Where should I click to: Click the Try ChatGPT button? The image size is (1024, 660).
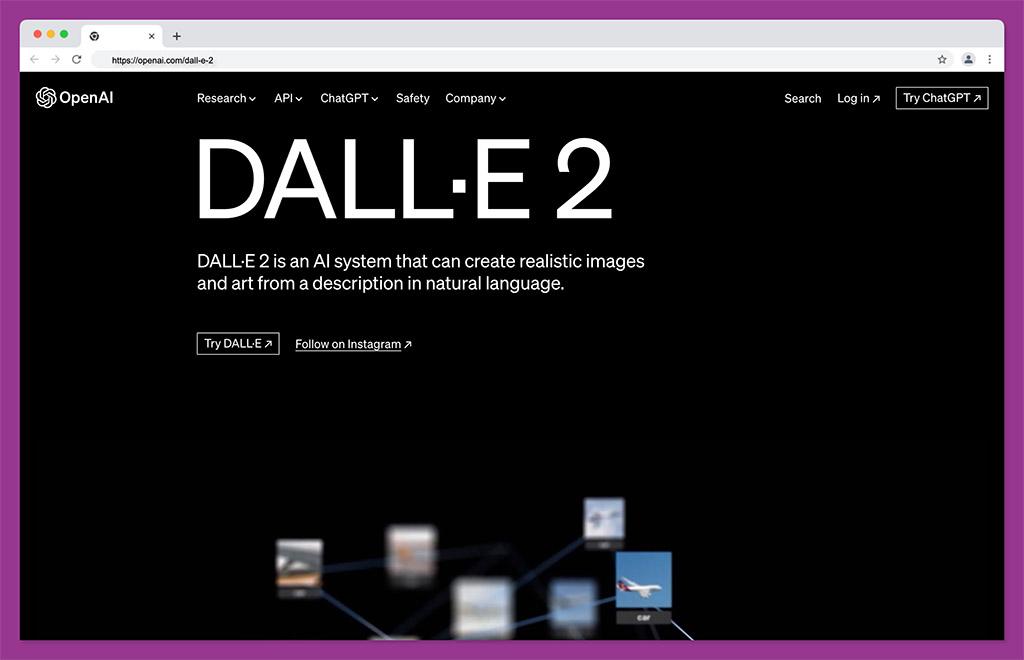[942, 98]
